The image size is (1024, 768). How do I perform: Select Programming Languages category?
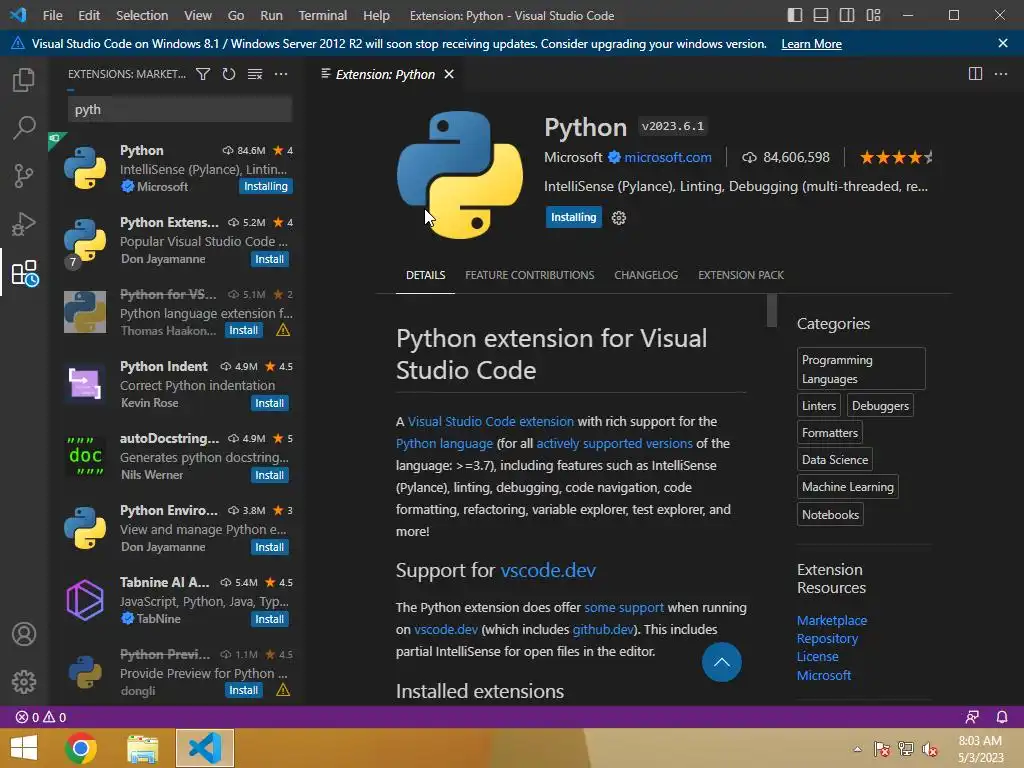pos(861,369)
